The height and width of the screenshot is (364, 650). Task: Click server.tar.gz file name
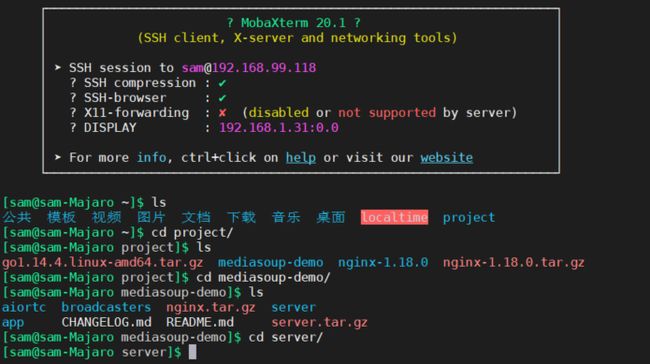point(320,323)
